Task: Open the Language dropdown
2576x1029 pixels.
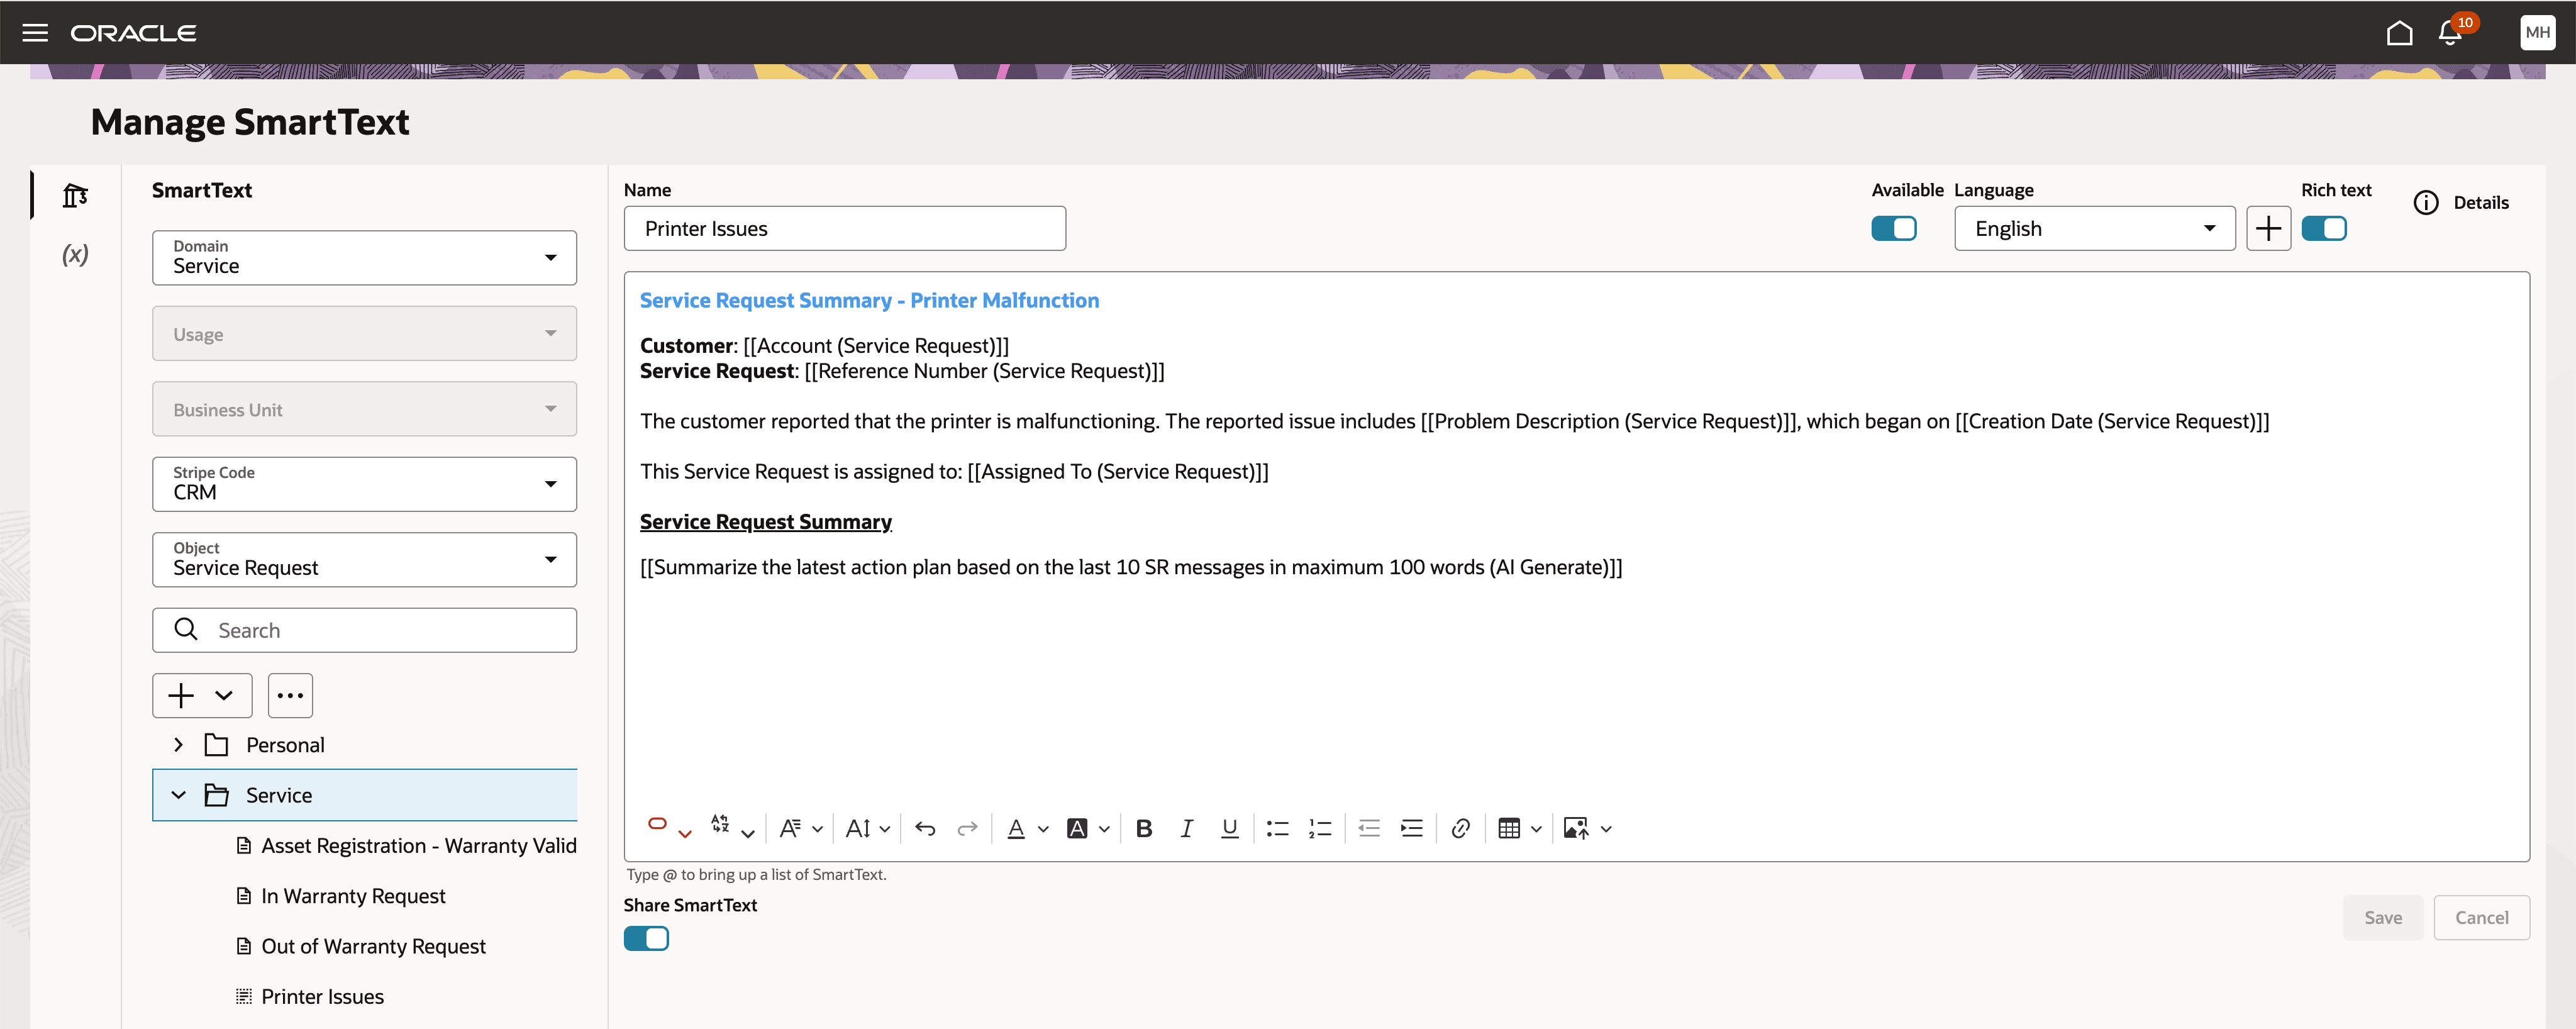Action: pos(2094,229)
